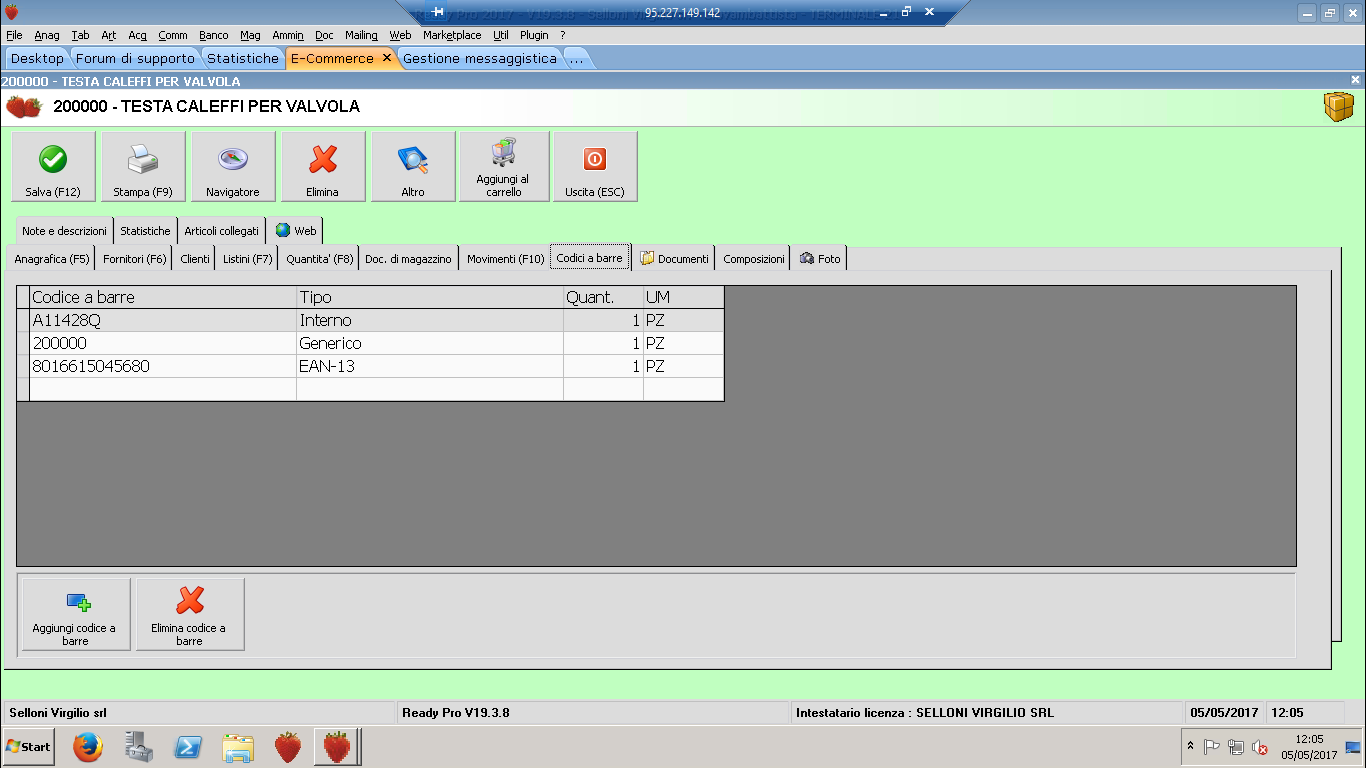The image size is (1366, 768).
Task: Open the Fornitori (F6) tab
Action: (x=135, y=259)
